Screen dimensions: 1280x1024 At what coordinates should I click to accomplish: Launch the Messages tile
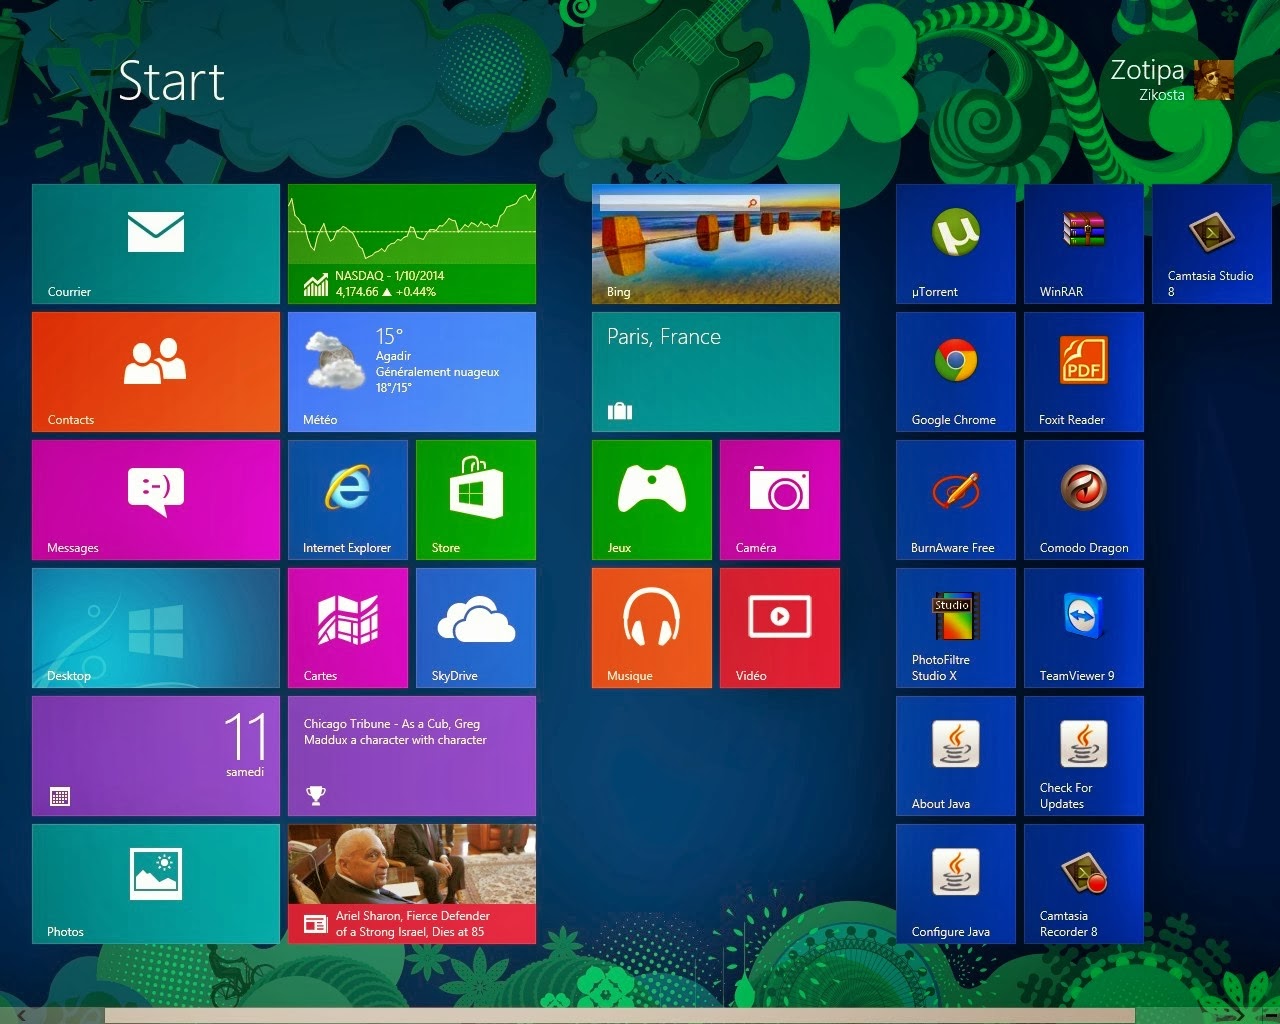(156, 500)
